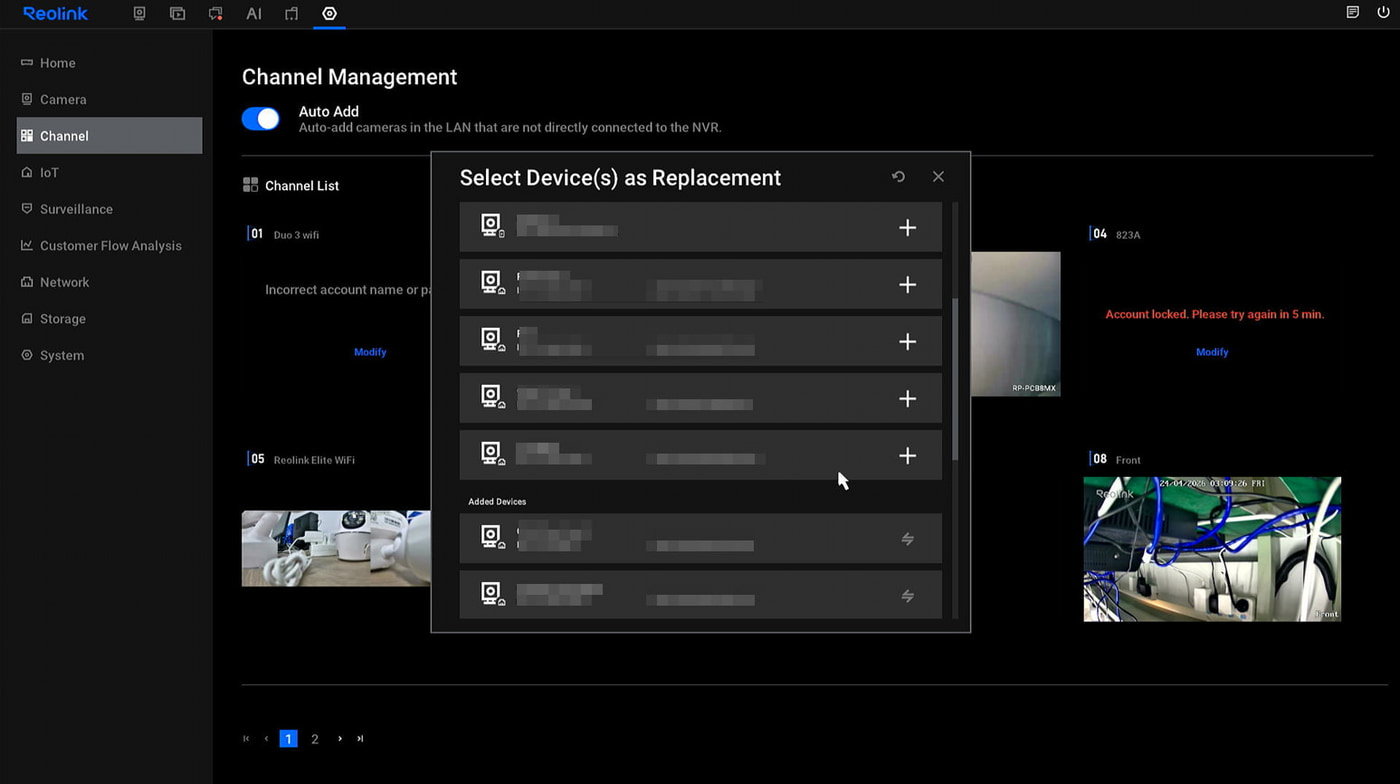Viewport: 1400px width, 784px height.
Task: Click plus on the fourth device row
Action: [907, 399]
